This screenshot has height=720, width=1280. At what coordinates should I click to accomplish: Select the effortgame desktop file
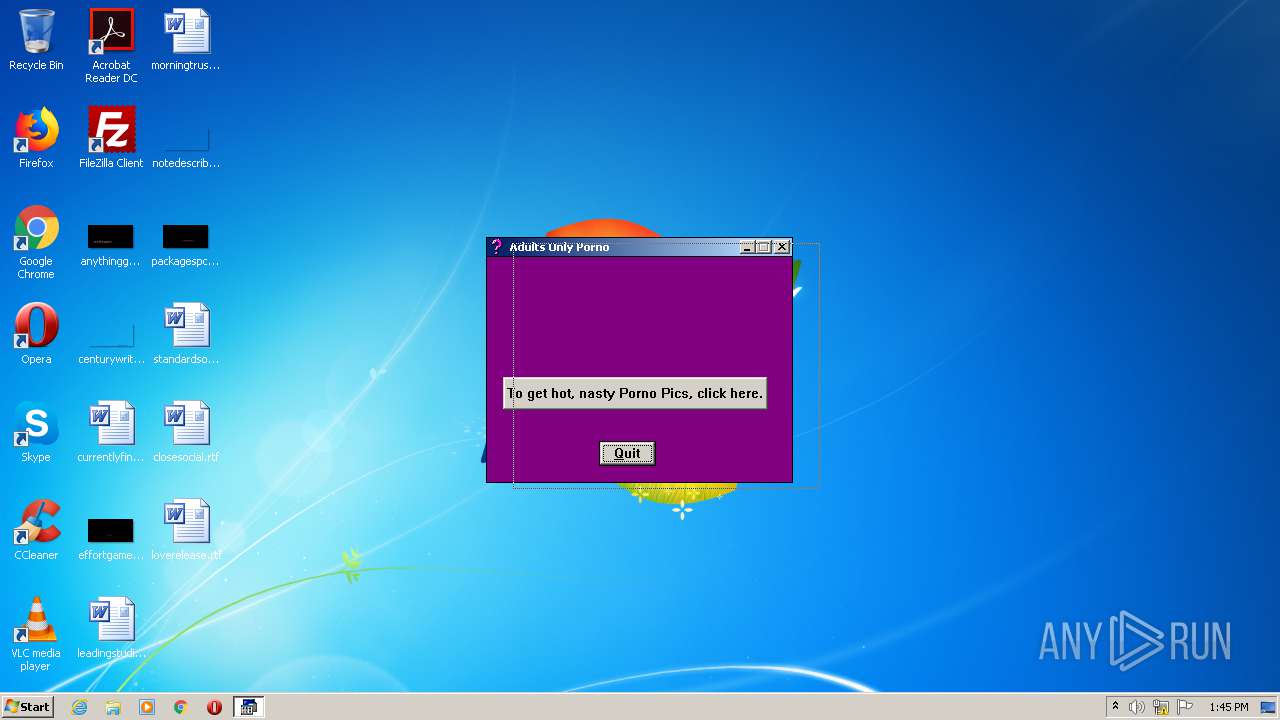click(111, 539)
